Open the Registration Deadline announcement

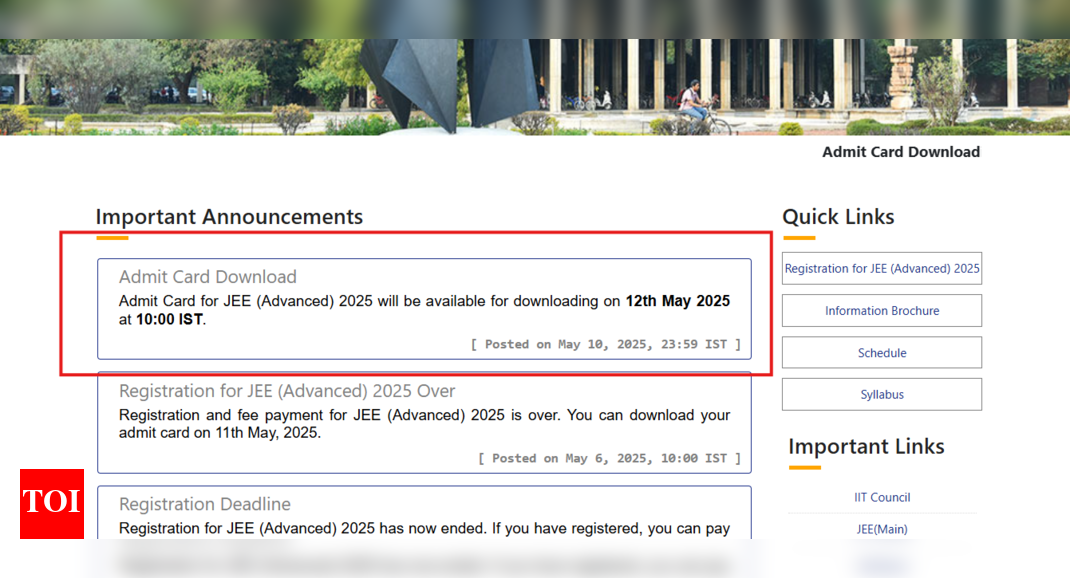[205, 504]
